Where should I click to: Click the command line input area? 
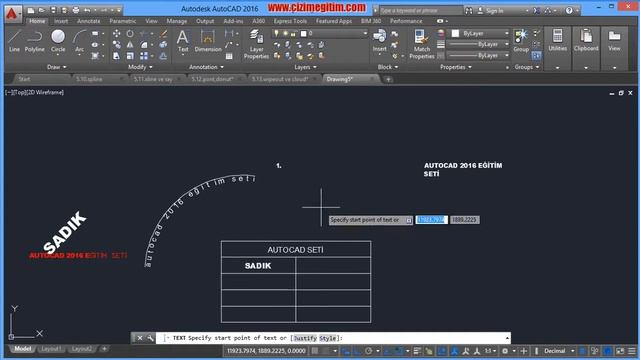[x=333, y=338]
